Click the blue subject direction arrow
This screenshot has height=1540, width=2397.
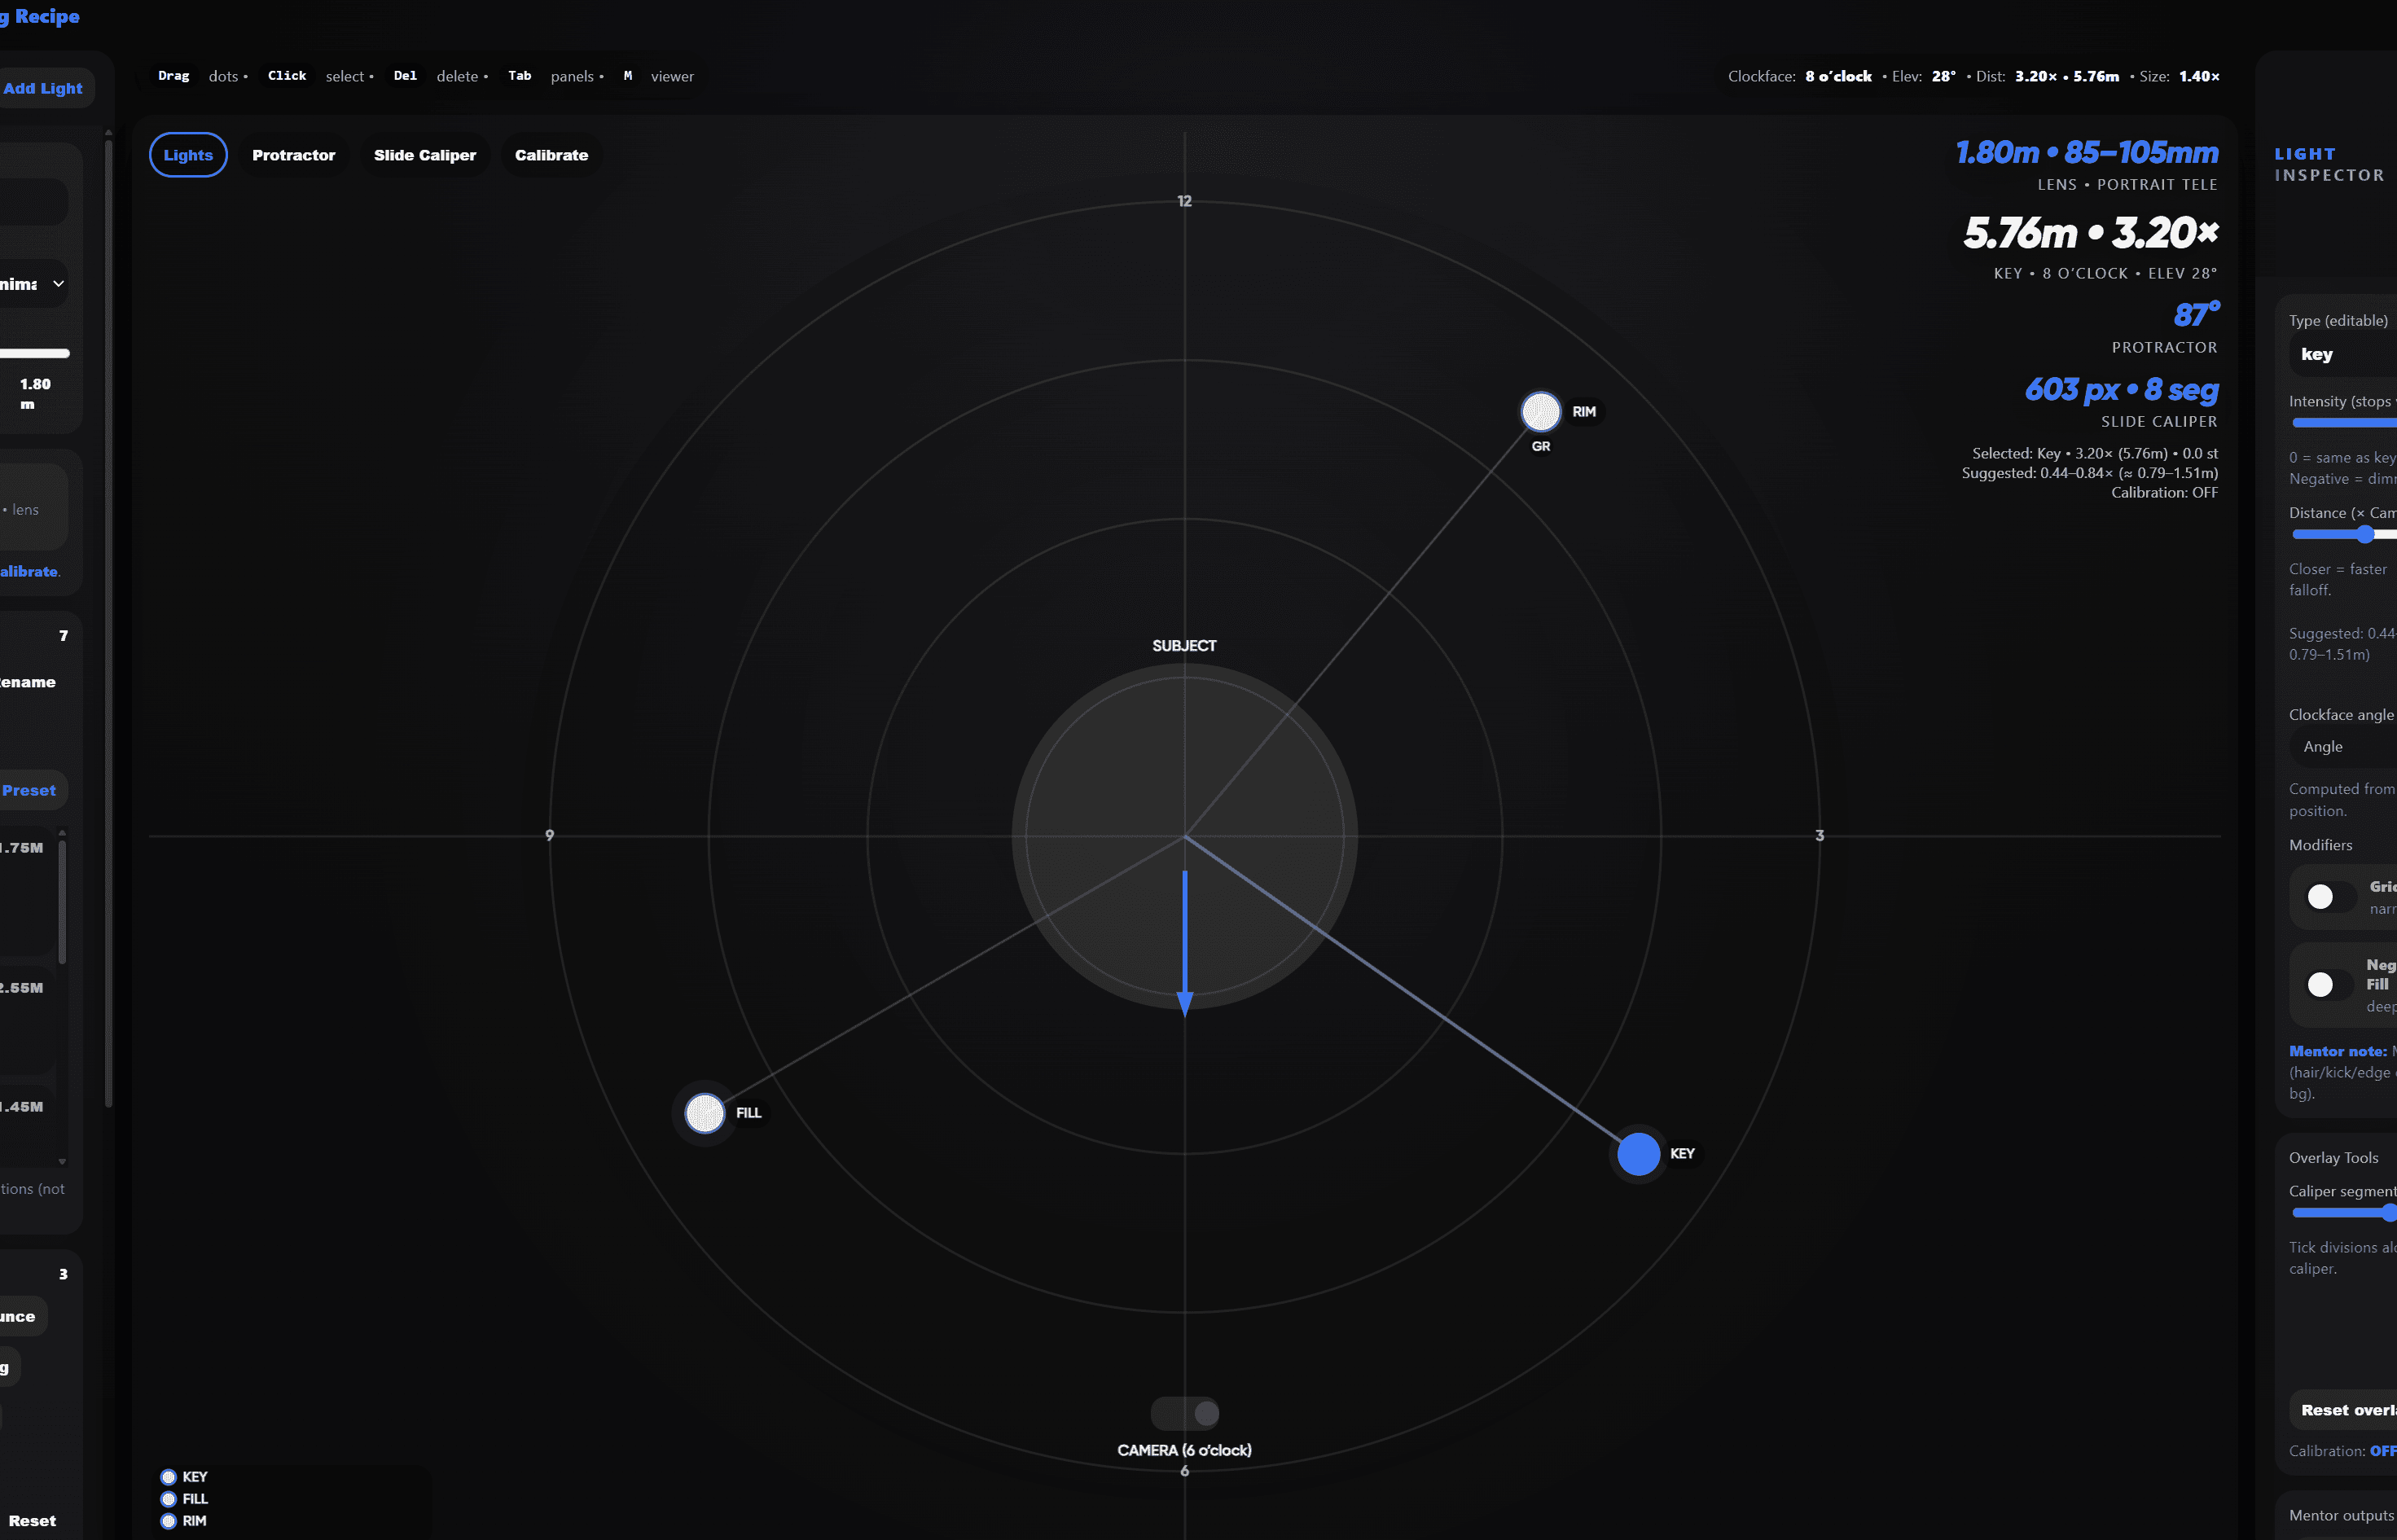(1185, 940)
